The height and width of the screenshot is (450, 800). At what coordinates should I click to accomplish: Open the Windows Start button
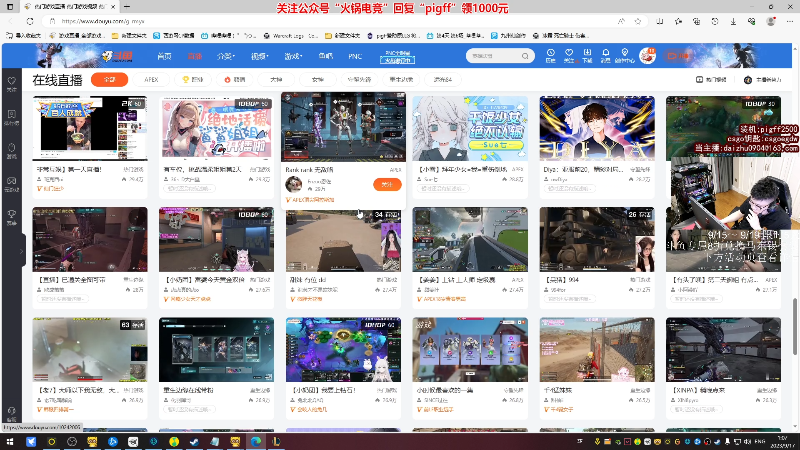click(10, 441)
